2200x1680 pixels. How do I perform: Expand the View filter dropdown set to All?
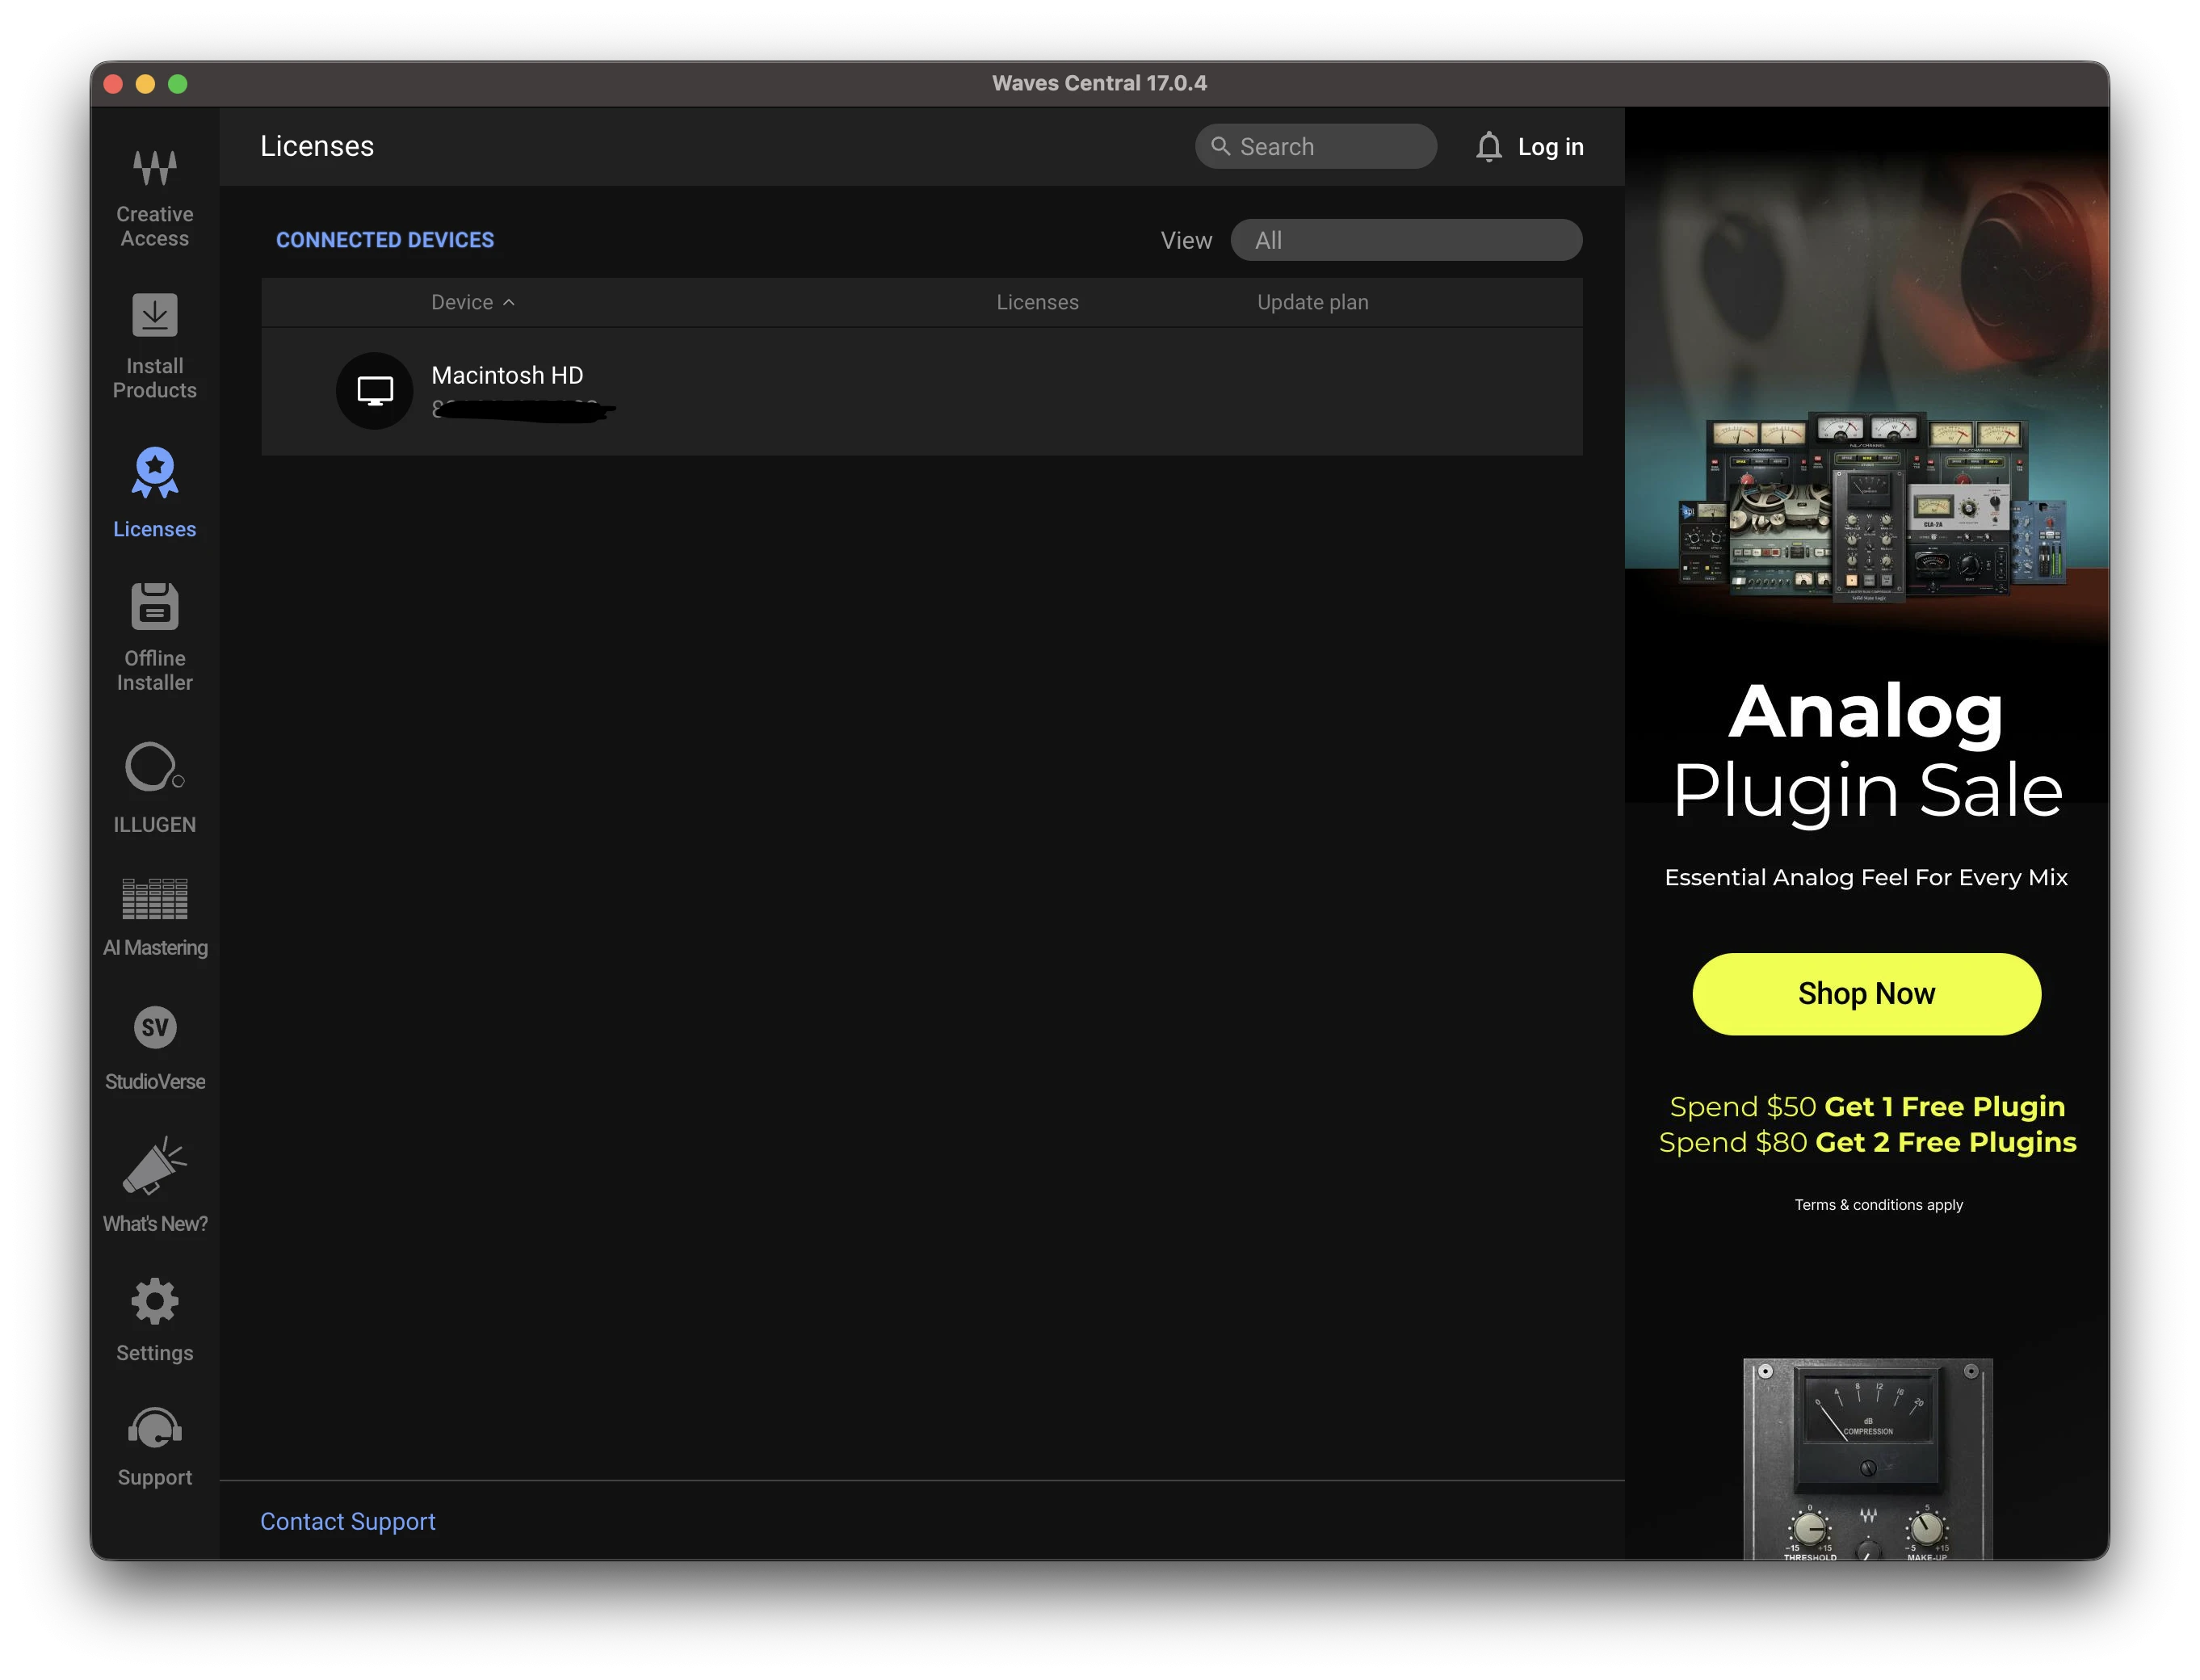1406,240
